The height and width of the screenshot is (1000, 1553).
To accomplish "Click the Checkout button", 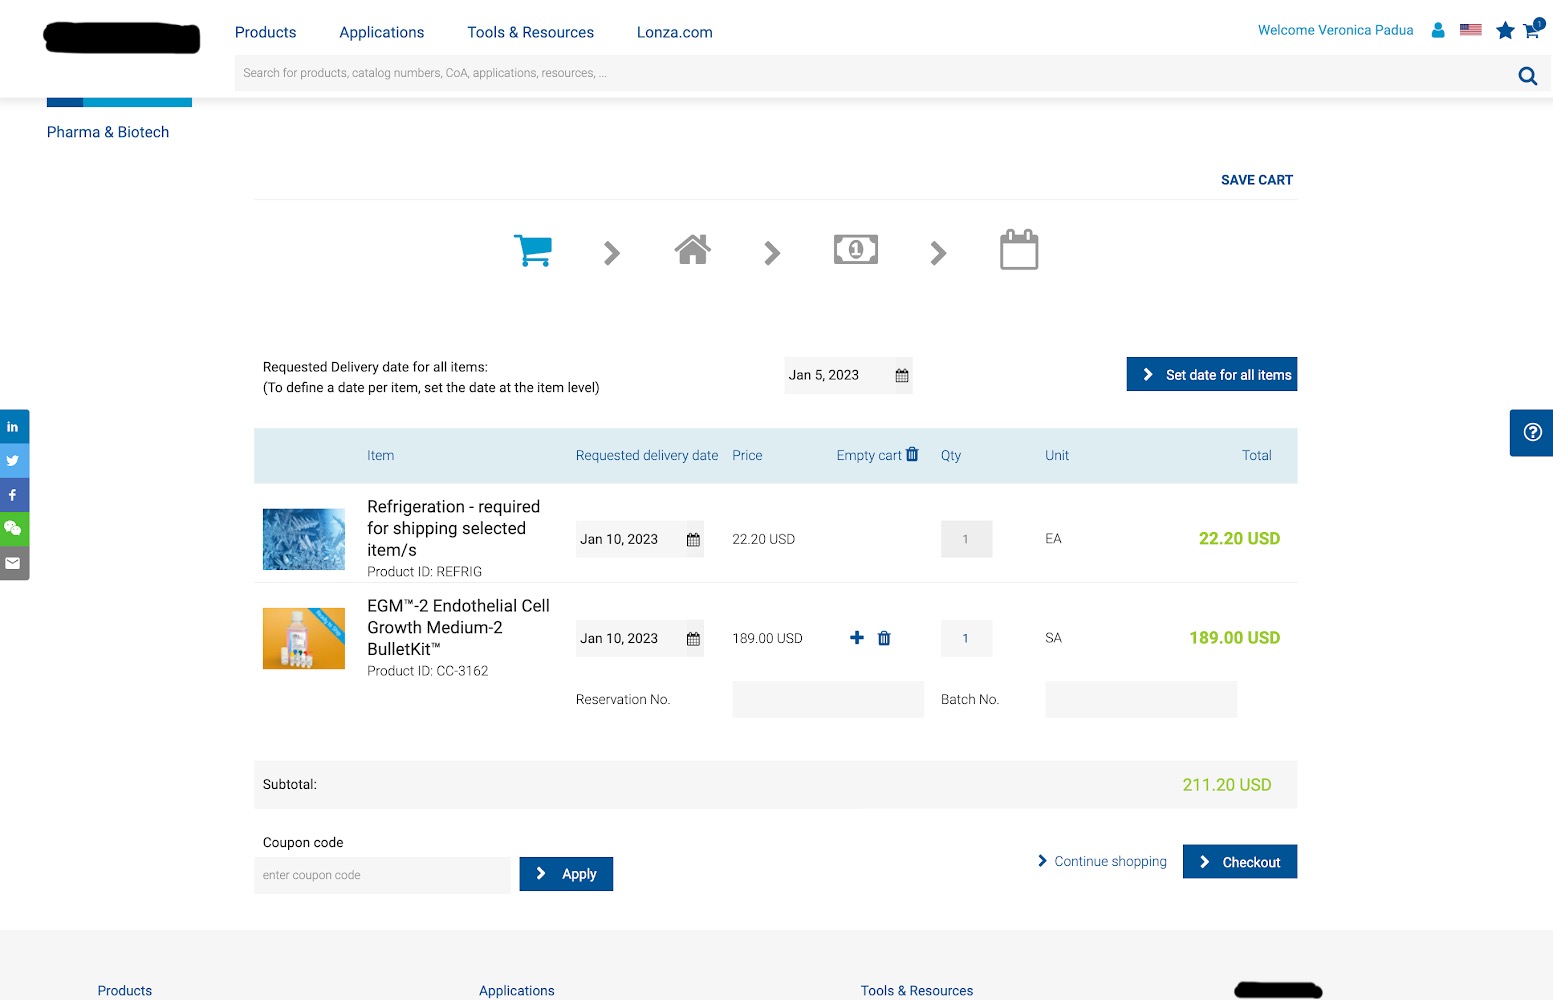I will pyautogui.click(x=1239, y=862).
